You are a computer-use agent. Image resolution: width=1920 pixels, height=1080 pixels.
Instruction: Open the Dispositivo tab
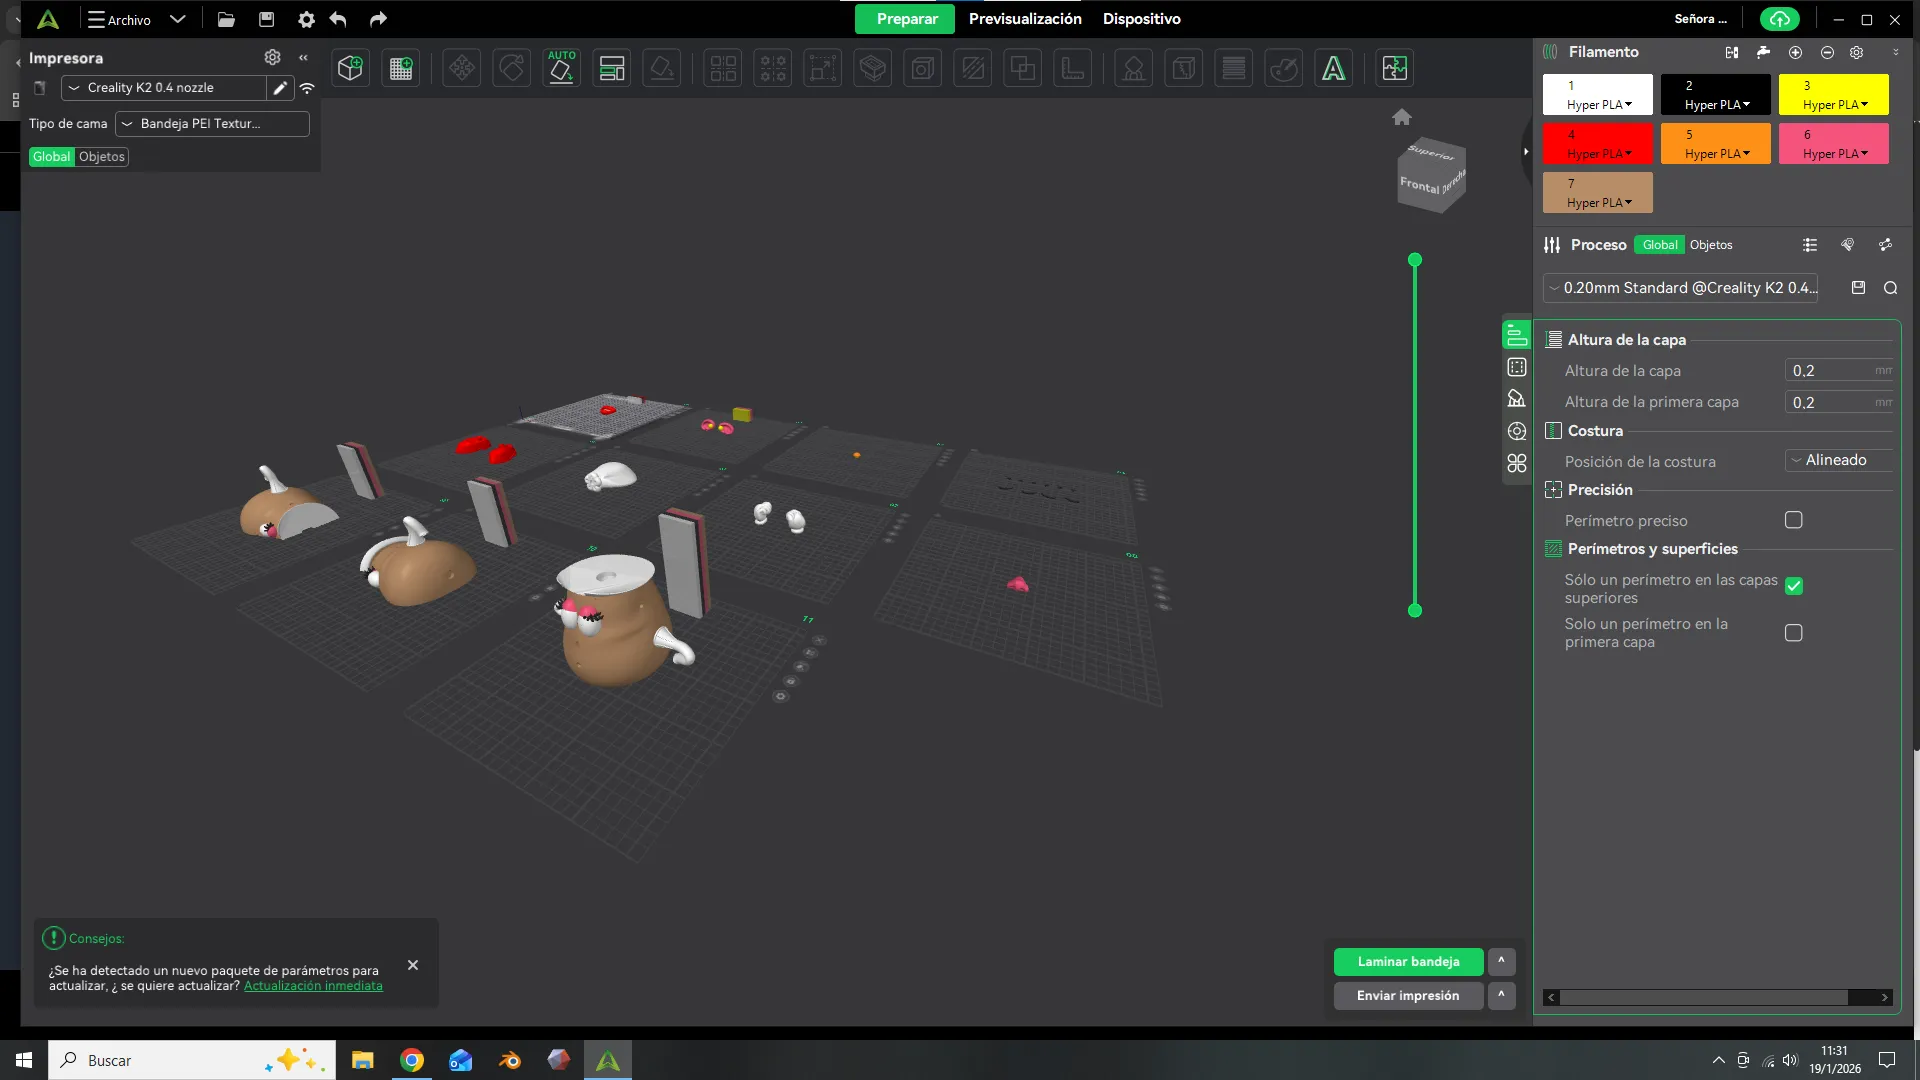pyautogui.click(x=1141, y=19)
